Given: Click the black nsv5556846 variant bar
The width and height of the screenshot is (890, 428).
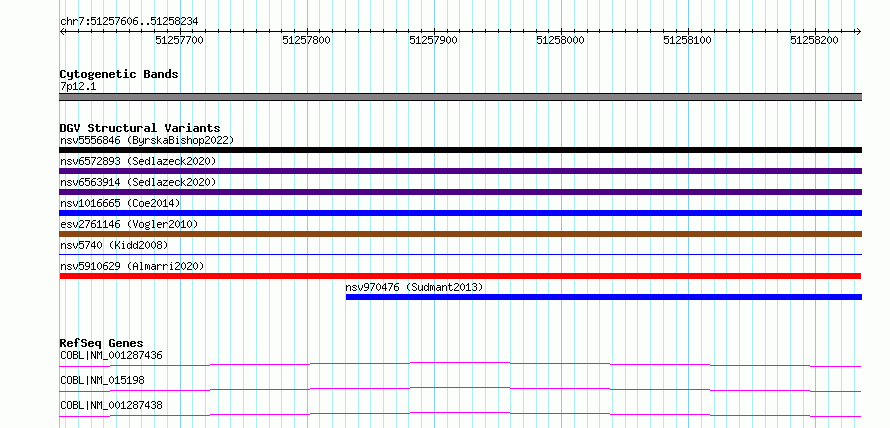Looking at the screenshot, I should (460, 150).
